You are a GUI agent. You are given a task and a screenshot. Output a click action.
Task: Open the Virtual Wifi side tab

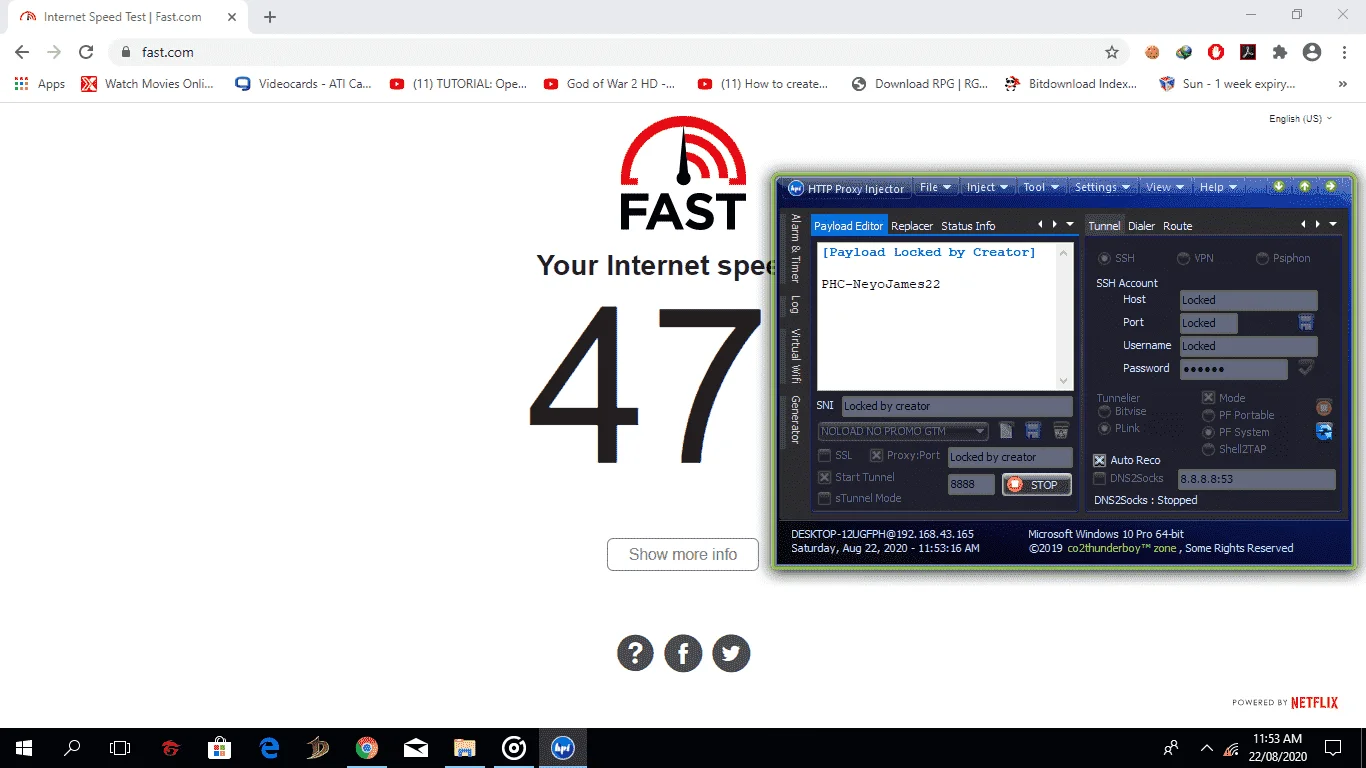[x=795, y=356]
